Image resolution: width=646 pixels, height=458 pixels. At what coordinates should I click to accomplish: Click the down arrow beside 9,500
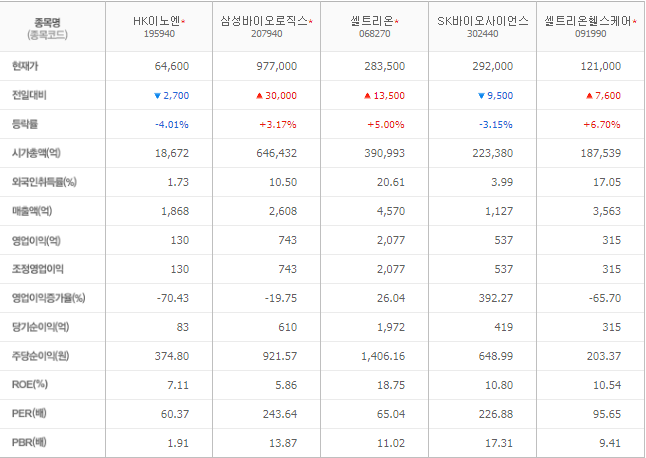[x=481, y=96]
